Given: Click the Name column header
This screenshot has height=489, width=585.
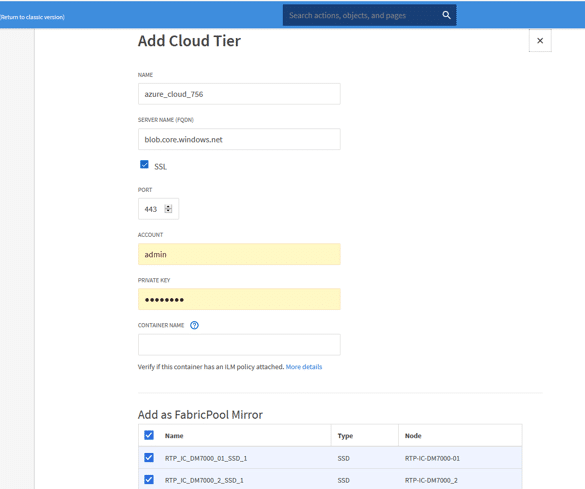Looking at the screenshot, I should tap(174, 436).
